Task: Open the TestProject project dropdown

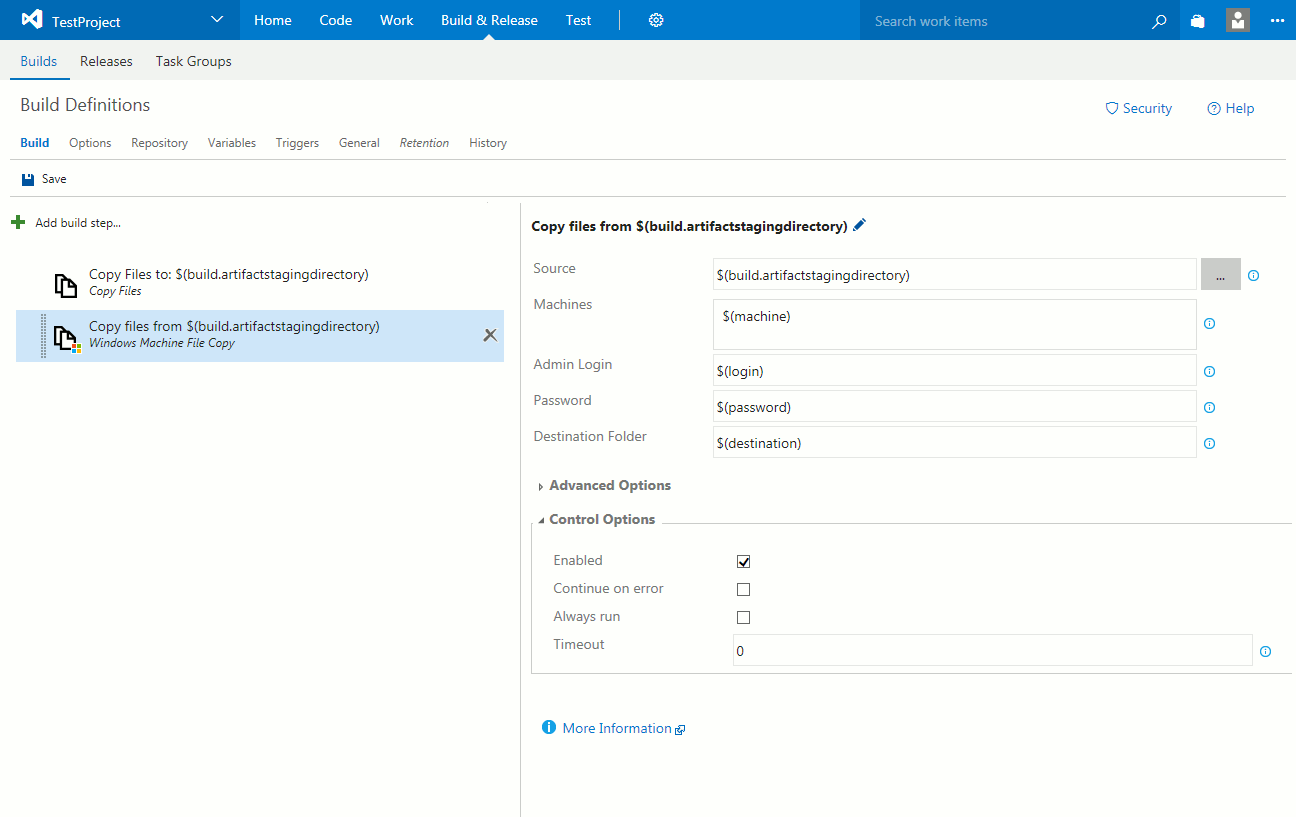Action: click(x=218, y=20)
